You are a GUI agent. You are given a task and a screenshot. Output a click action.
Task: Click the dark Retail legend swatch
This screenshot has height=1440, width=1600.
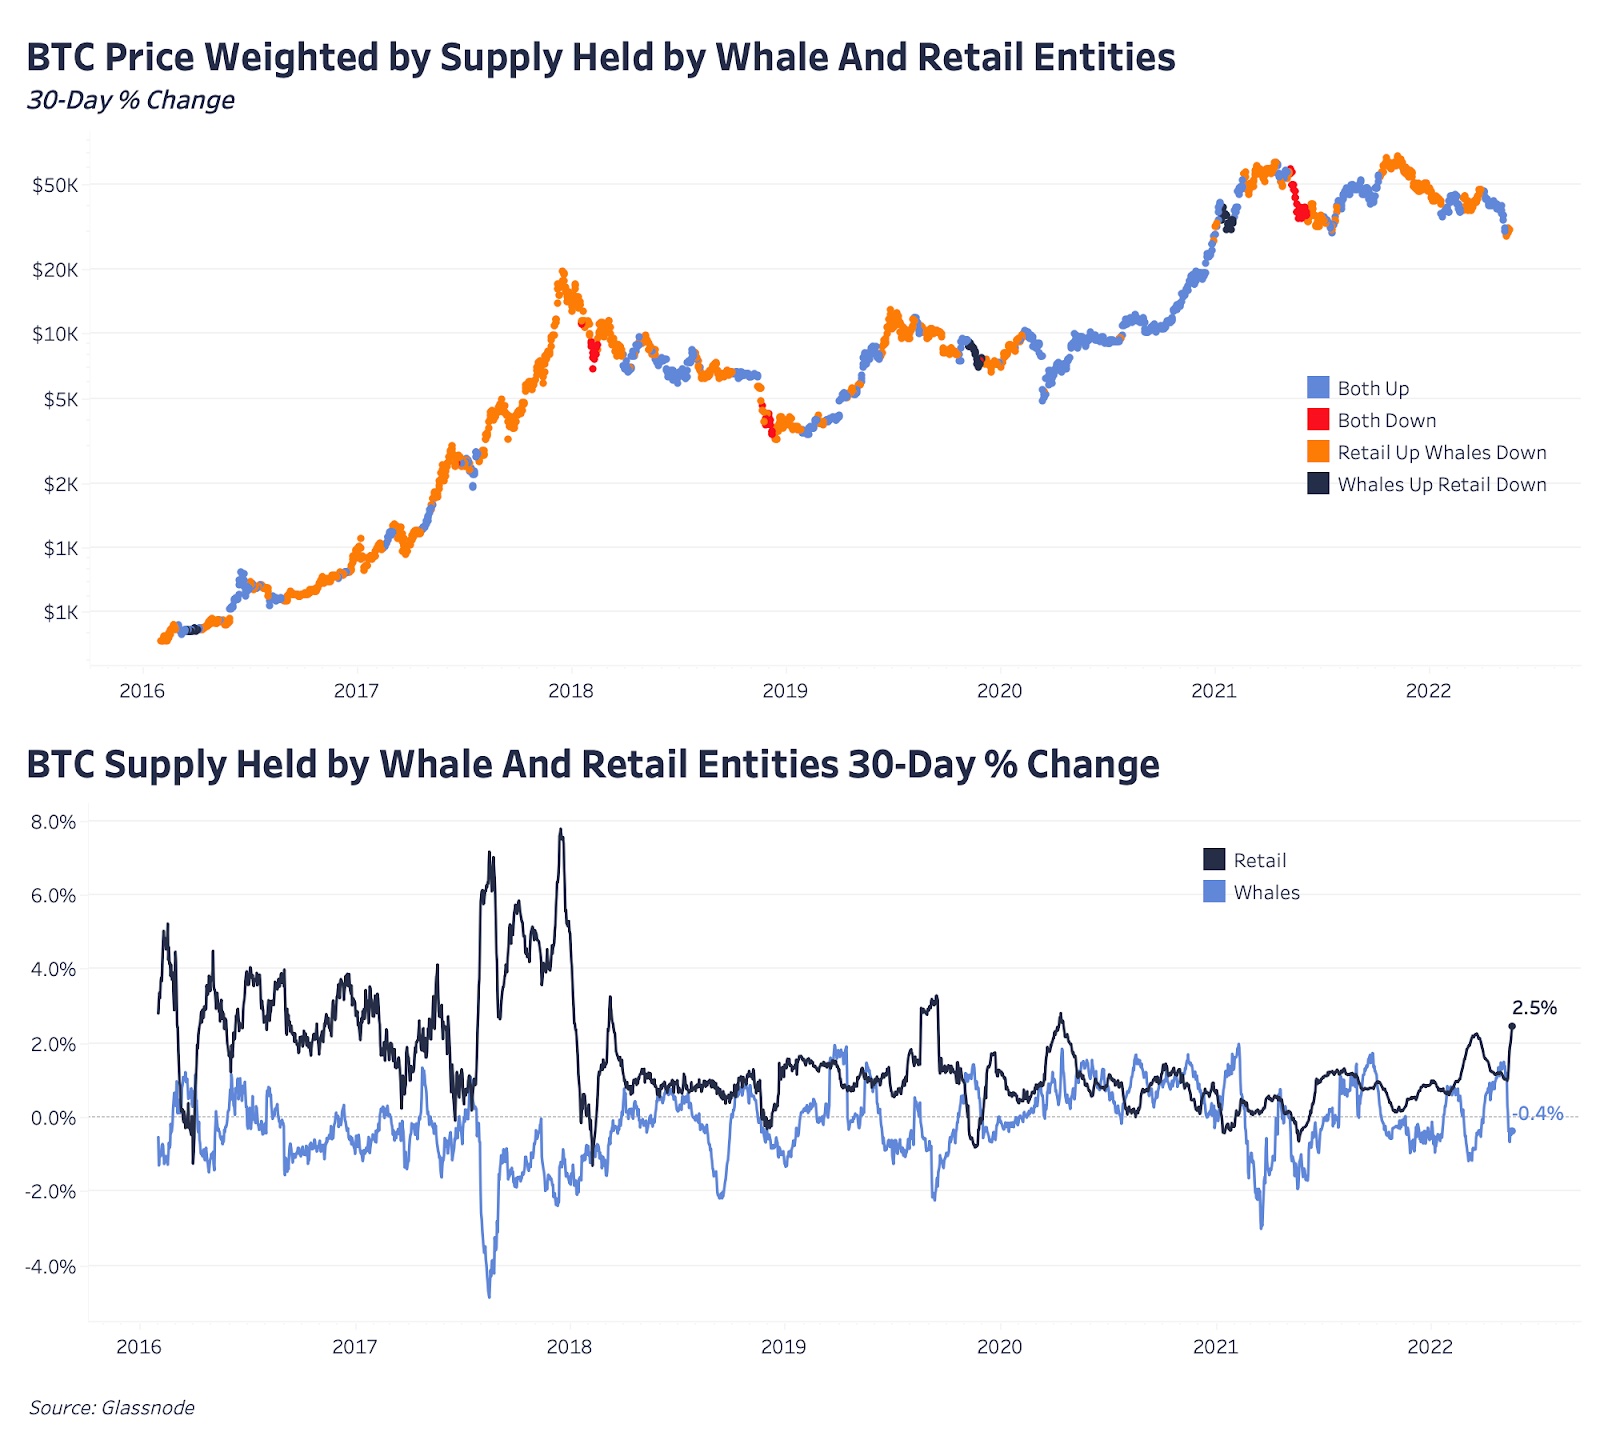1214,860
